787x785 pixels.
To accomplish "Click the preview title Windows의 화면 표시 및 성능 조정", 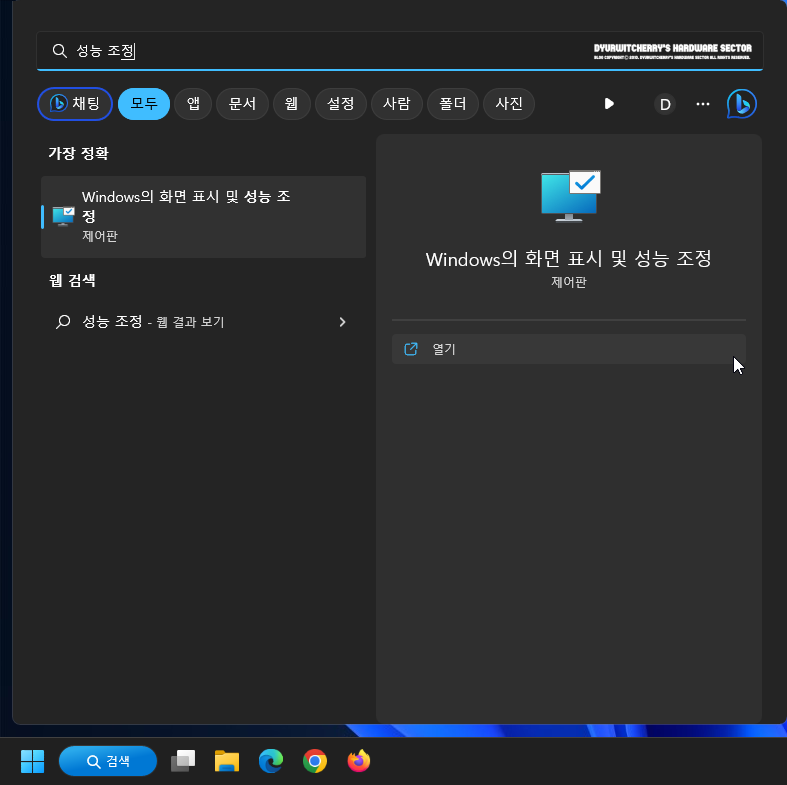I will click(x=569, y=259).
